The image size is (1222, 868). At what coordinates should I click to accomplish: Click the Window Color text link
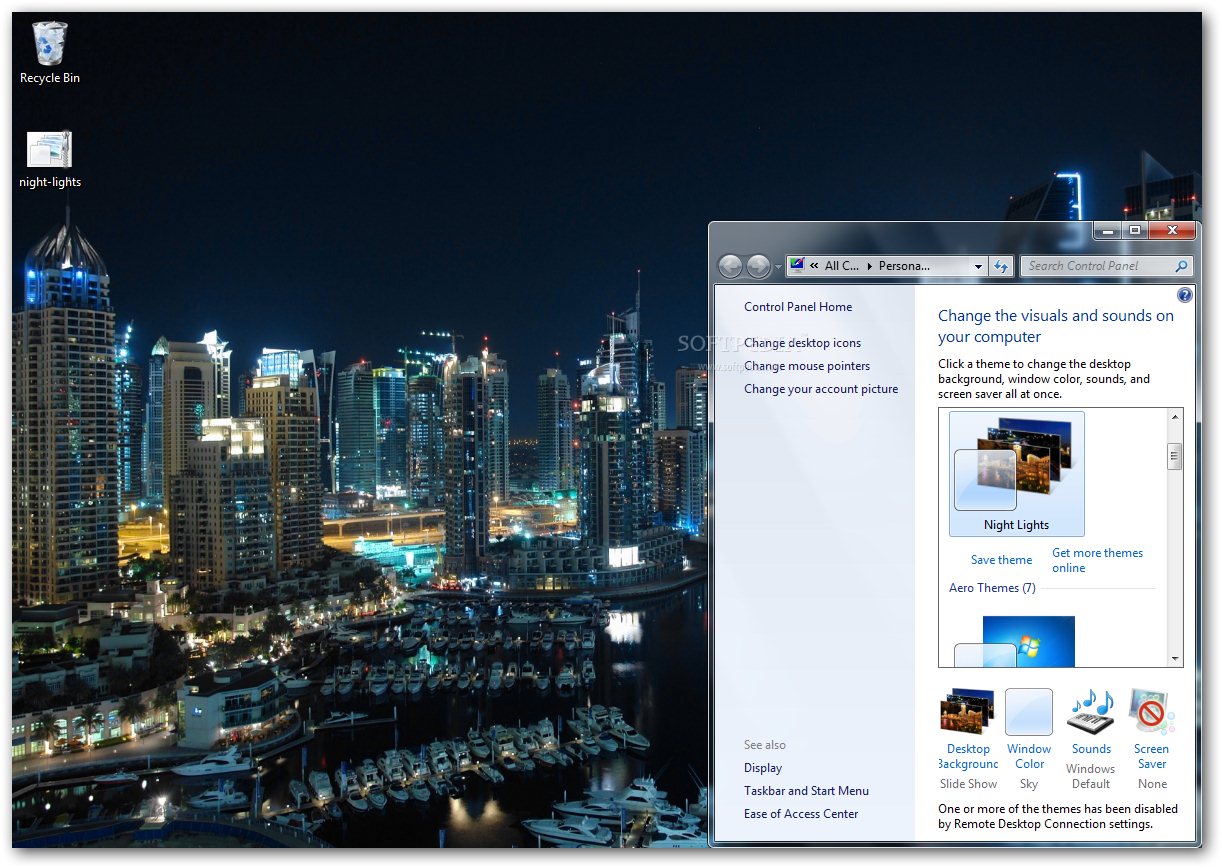click(1029, 756)
